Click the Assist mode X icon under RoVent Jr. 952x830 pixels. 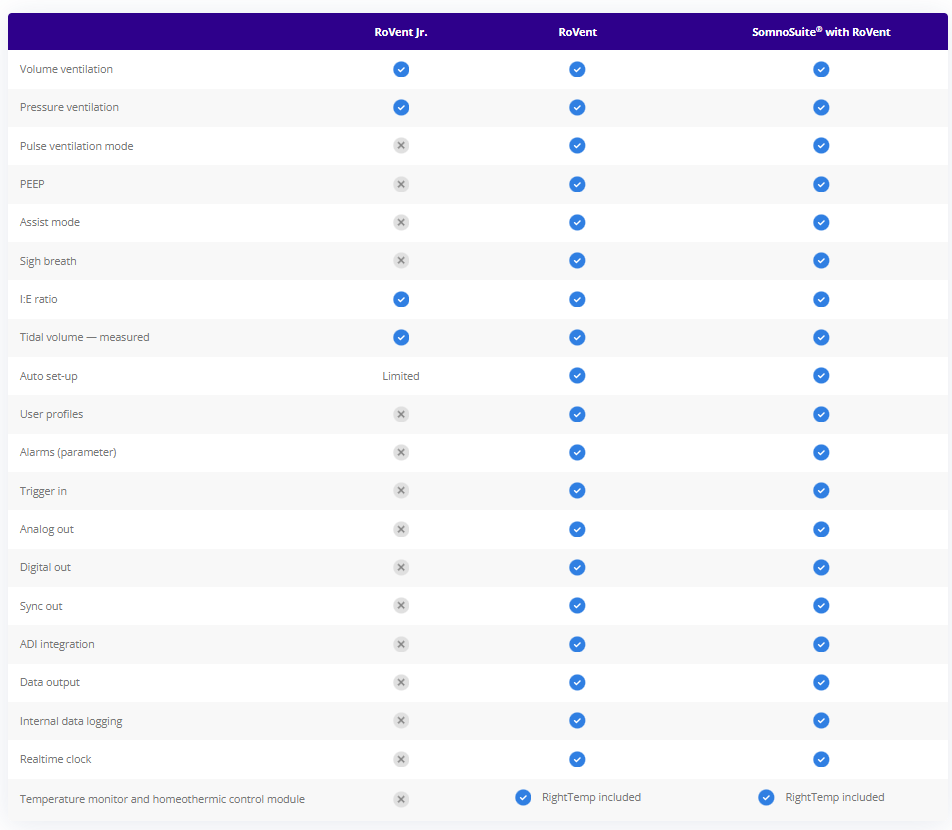(401, 222)
